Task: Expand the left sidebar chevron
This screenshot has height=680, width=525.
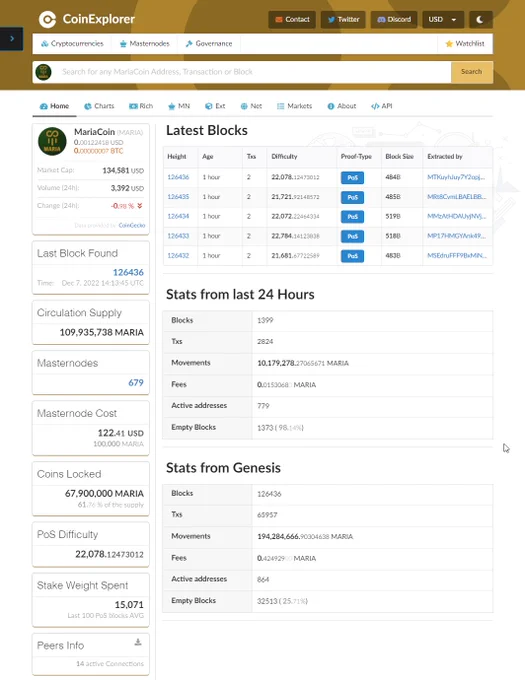Action: click(12, 39)
